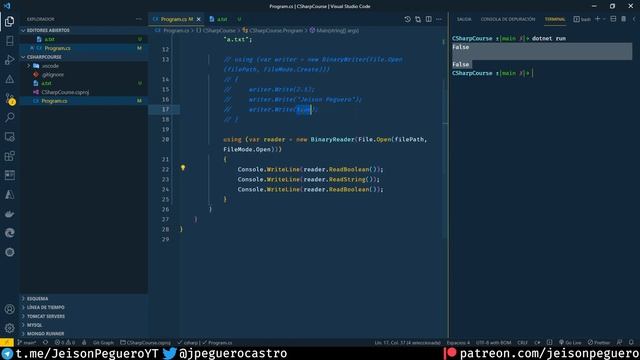Open the Search view magnifier icon
The height and width of the screenshot is (360, 640).
click(x=9, y=118)
